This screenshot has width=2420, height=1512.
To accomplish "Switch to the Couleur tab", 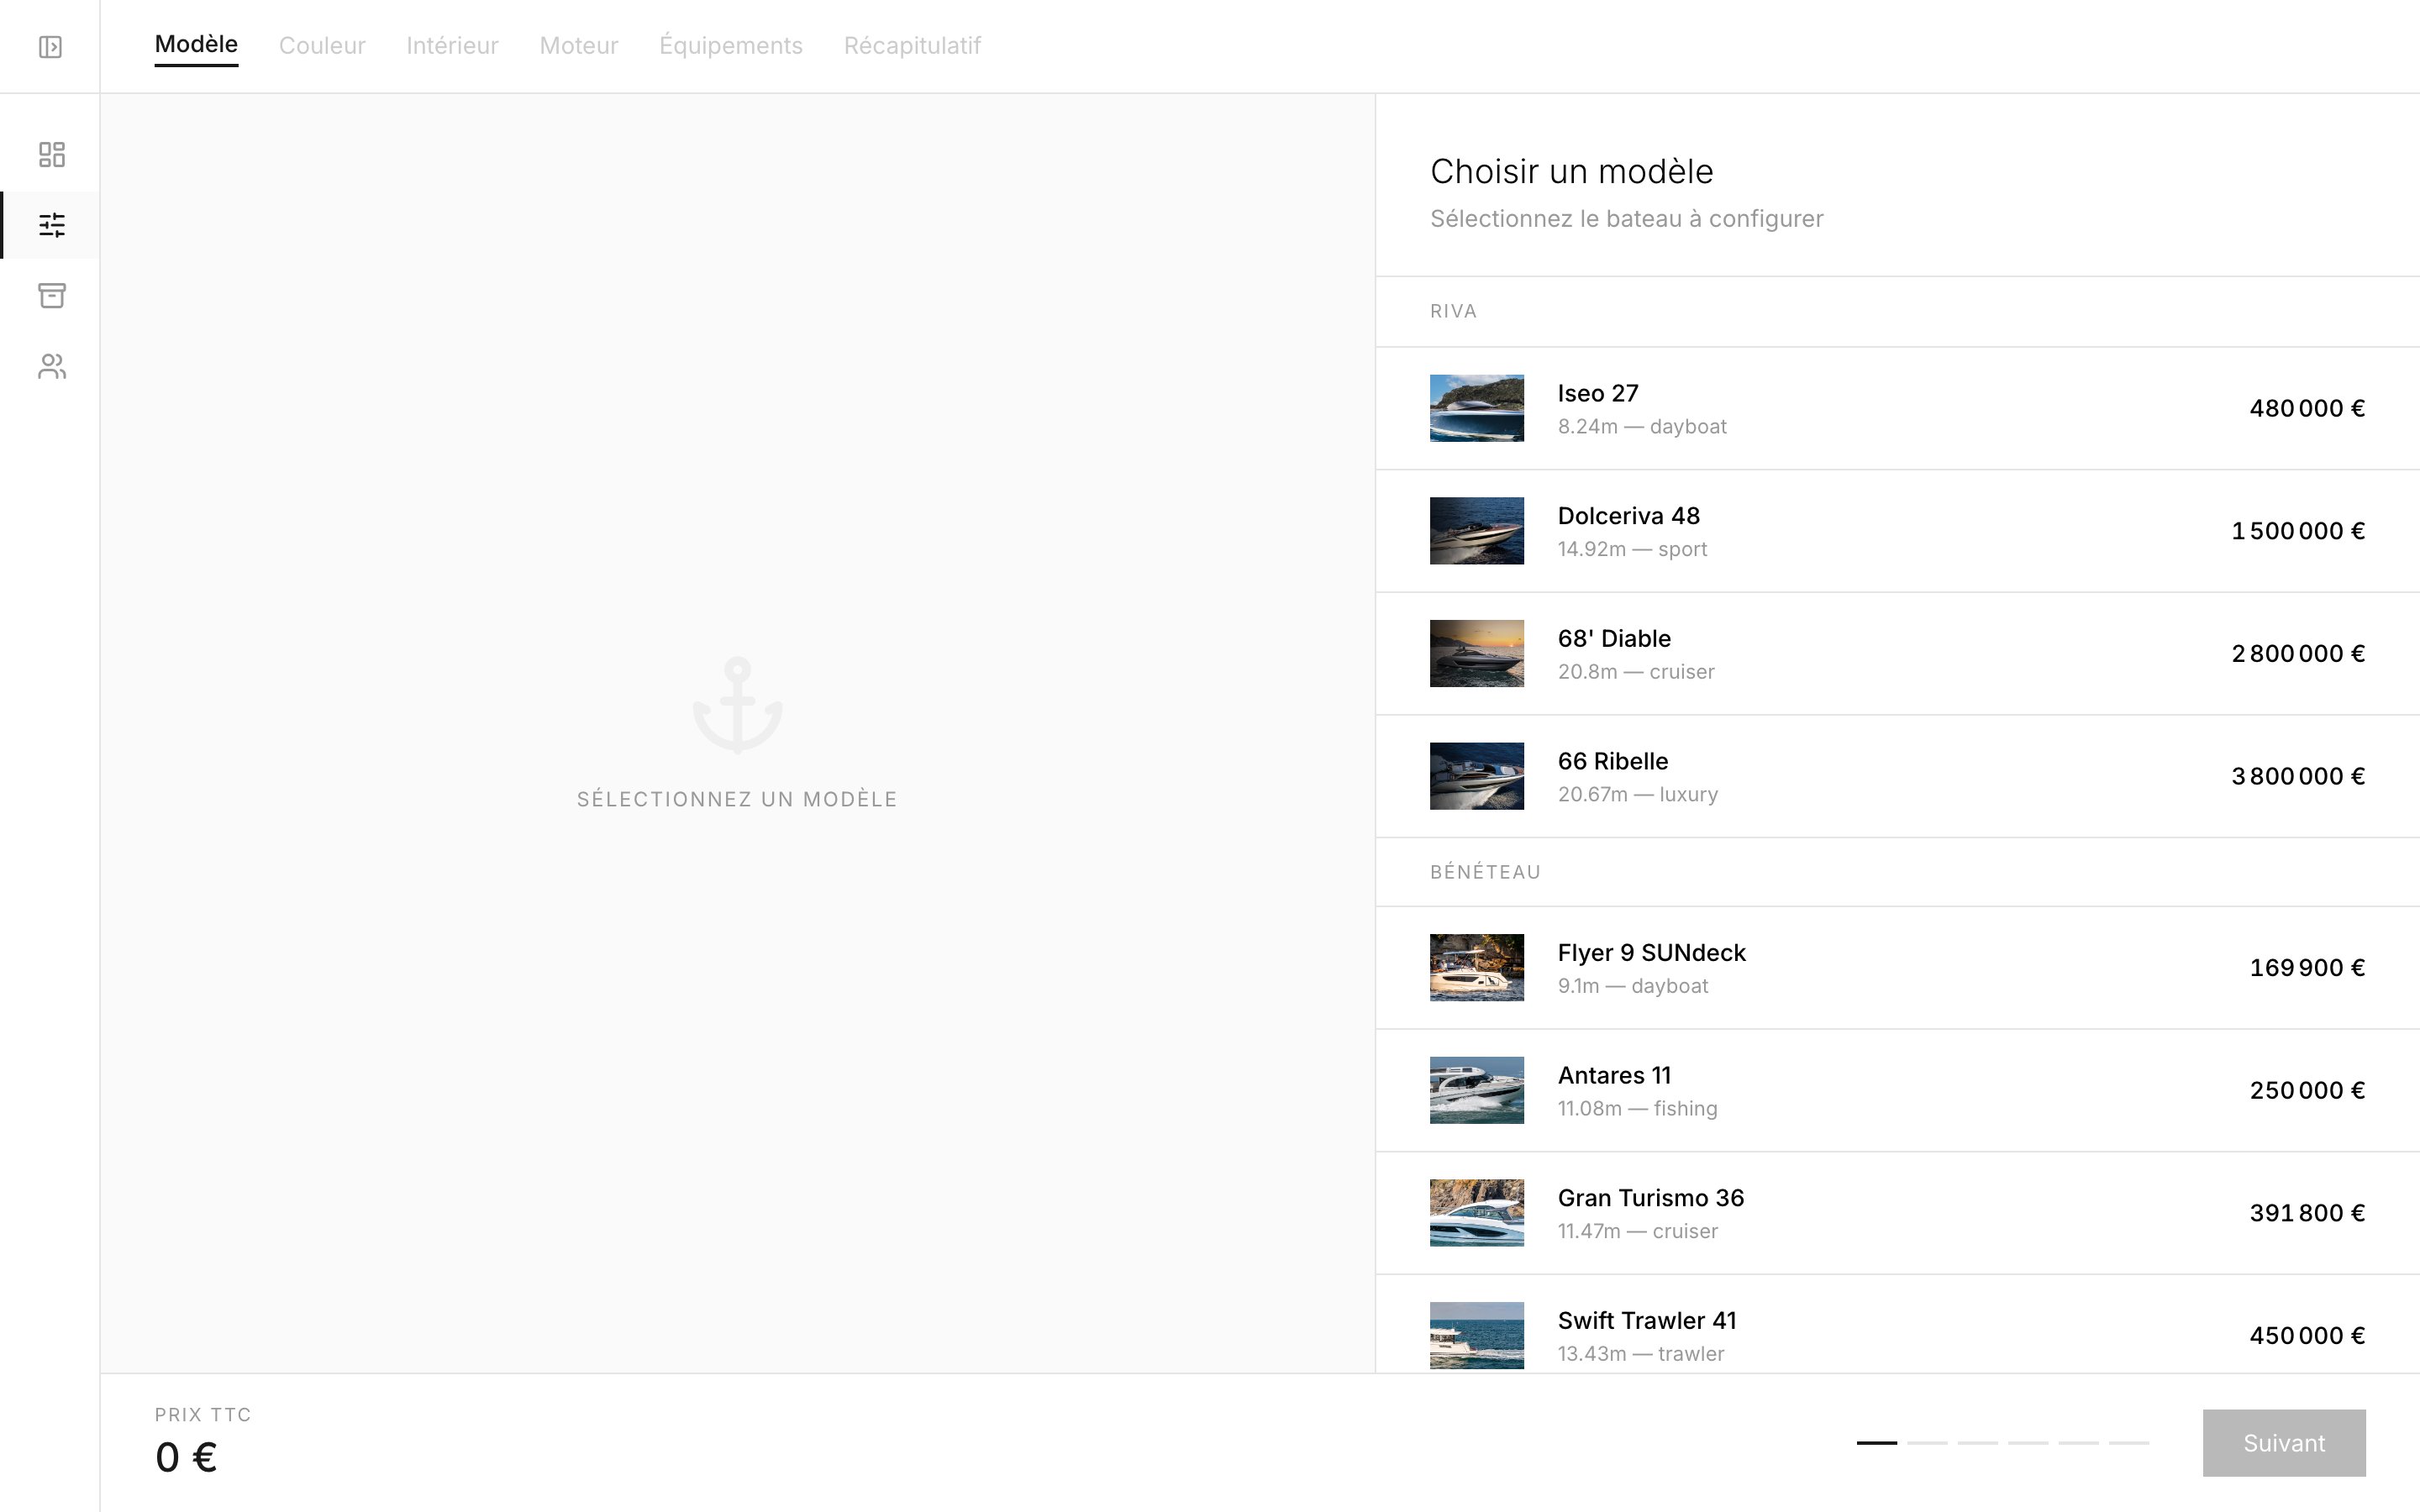I will (322, 46).
